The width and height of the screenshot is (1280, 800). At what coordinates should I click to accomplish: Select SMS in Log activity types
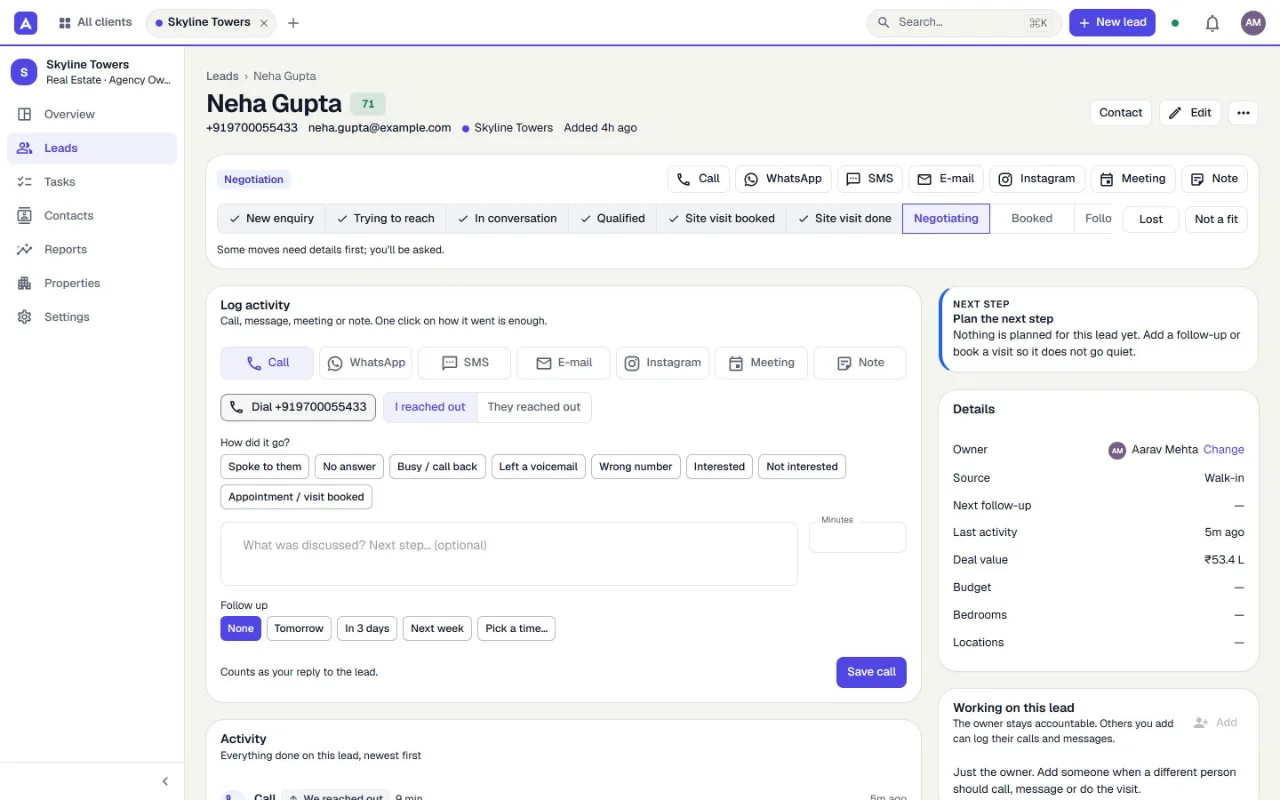click(464, 363)
